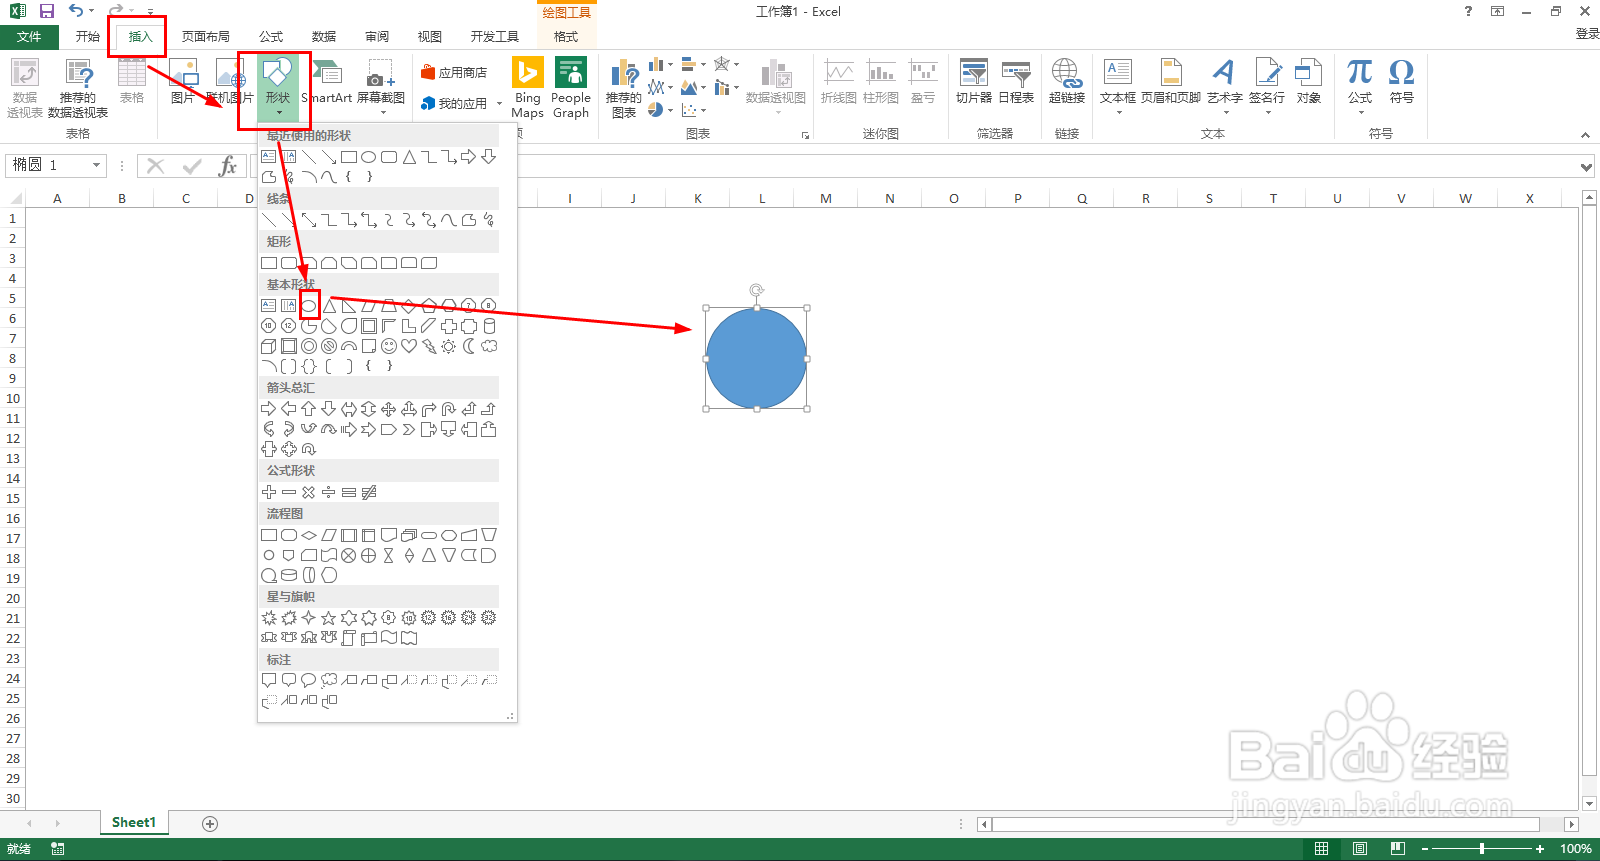Screen dimensions: 1600x861
Task: Open the 数据 data tab
Action: [x=324, y=36]
